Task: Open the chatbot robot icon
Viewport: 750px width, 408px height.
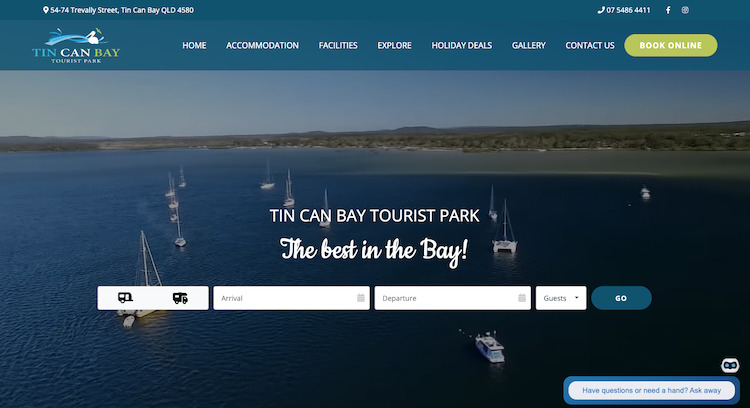Action: [x=730, y=365]
